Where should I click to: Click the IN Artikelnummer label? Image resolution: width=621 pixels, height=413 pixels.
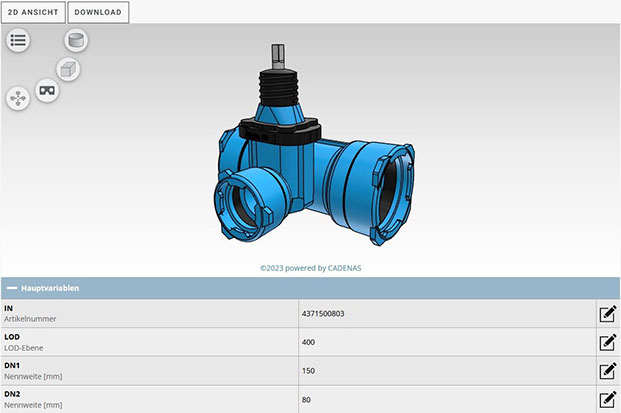30,313
